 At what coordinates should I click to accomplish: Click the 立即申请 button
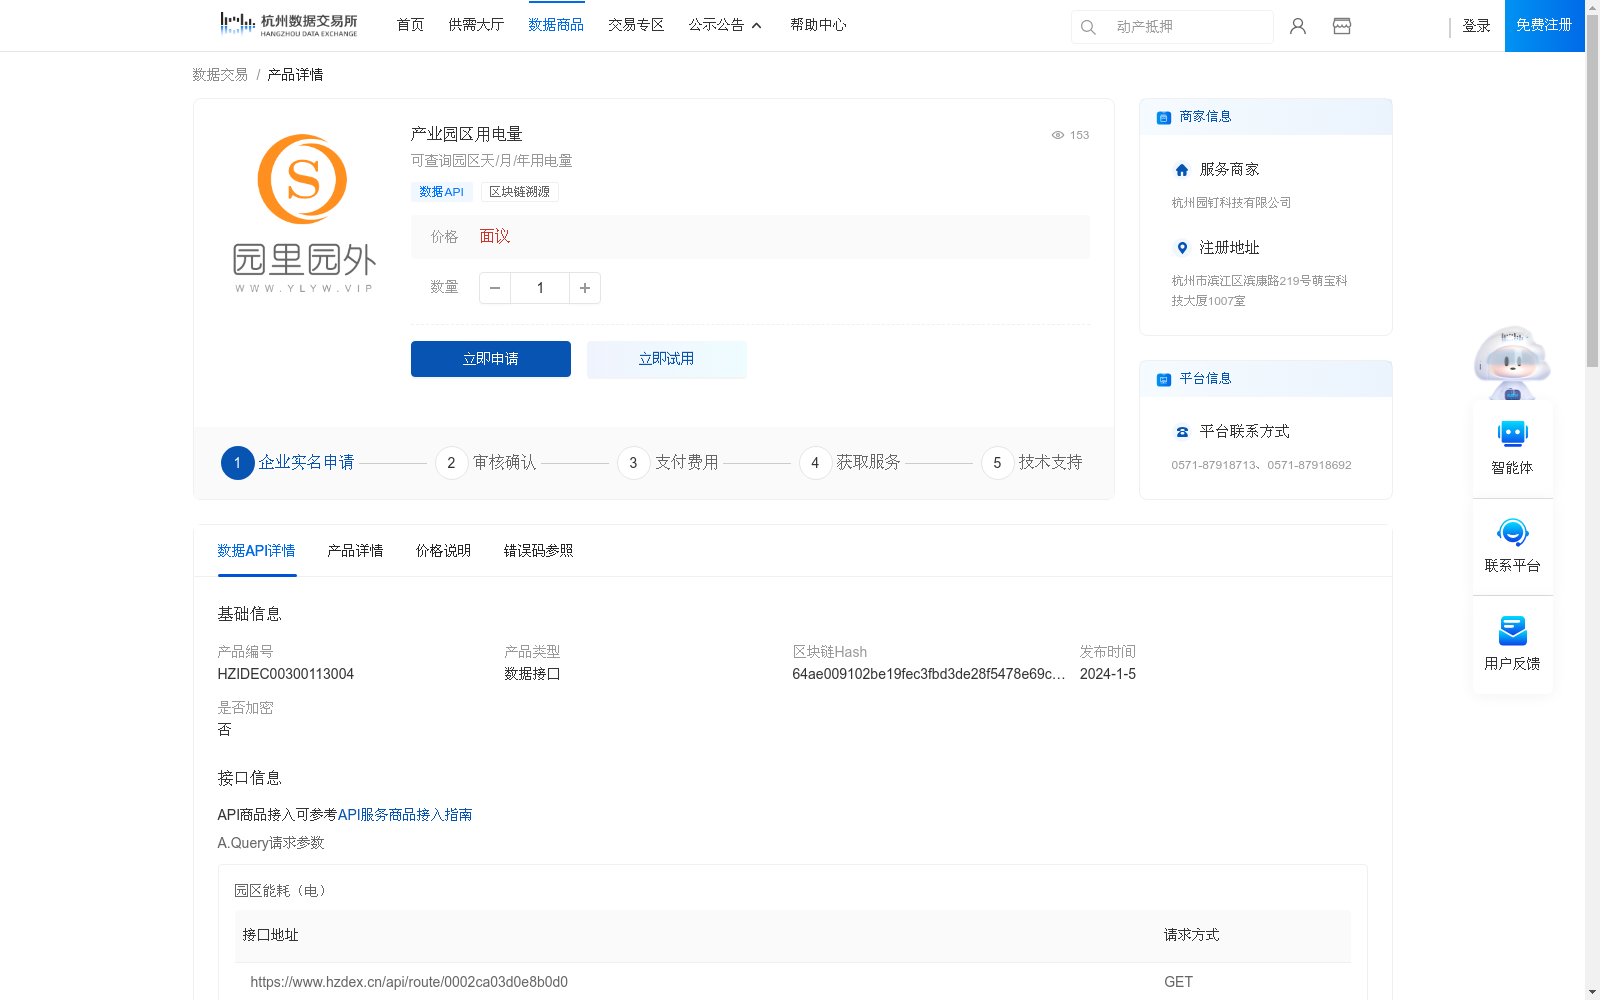point(491,359)
